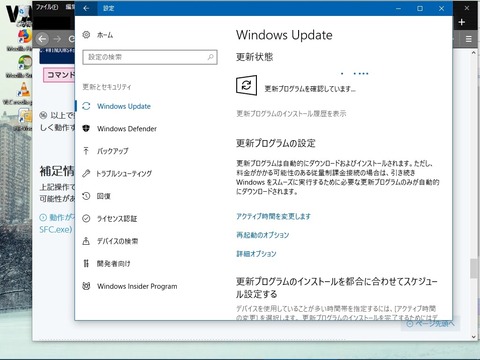This screenshot has height=360, width=480.
Task: Open a new browser tab with plus
Action: pyautogui.click(x=462, y=22)
